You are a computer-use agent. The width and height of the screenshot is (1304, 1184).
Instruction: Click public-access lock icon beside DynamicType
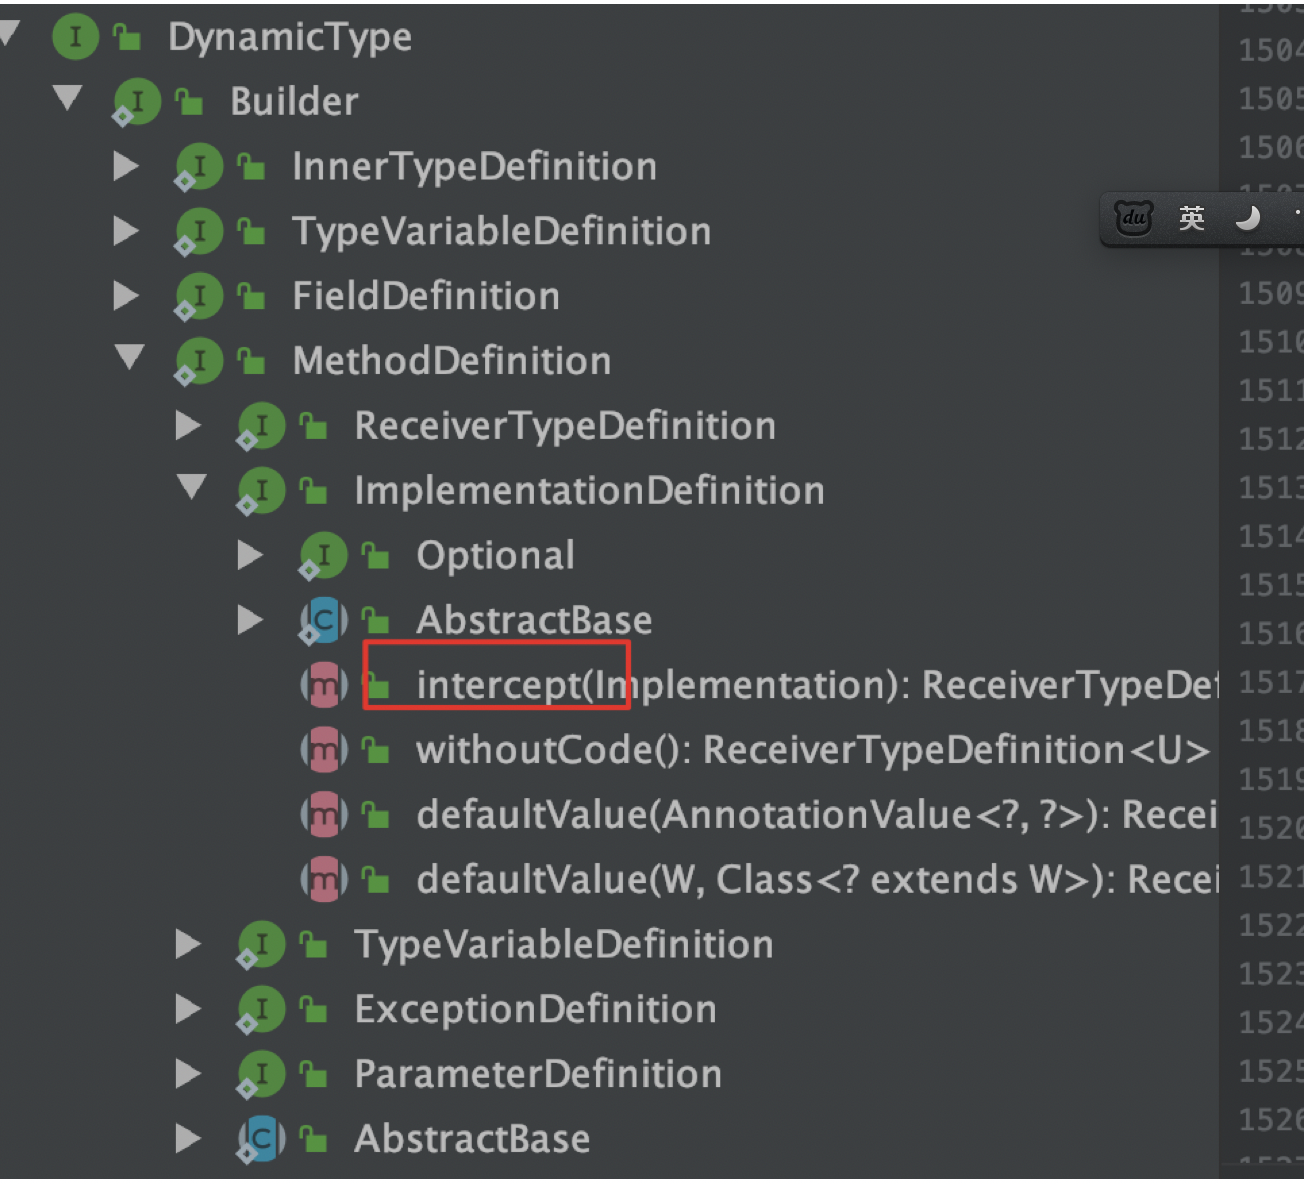(x=126, y=38)
